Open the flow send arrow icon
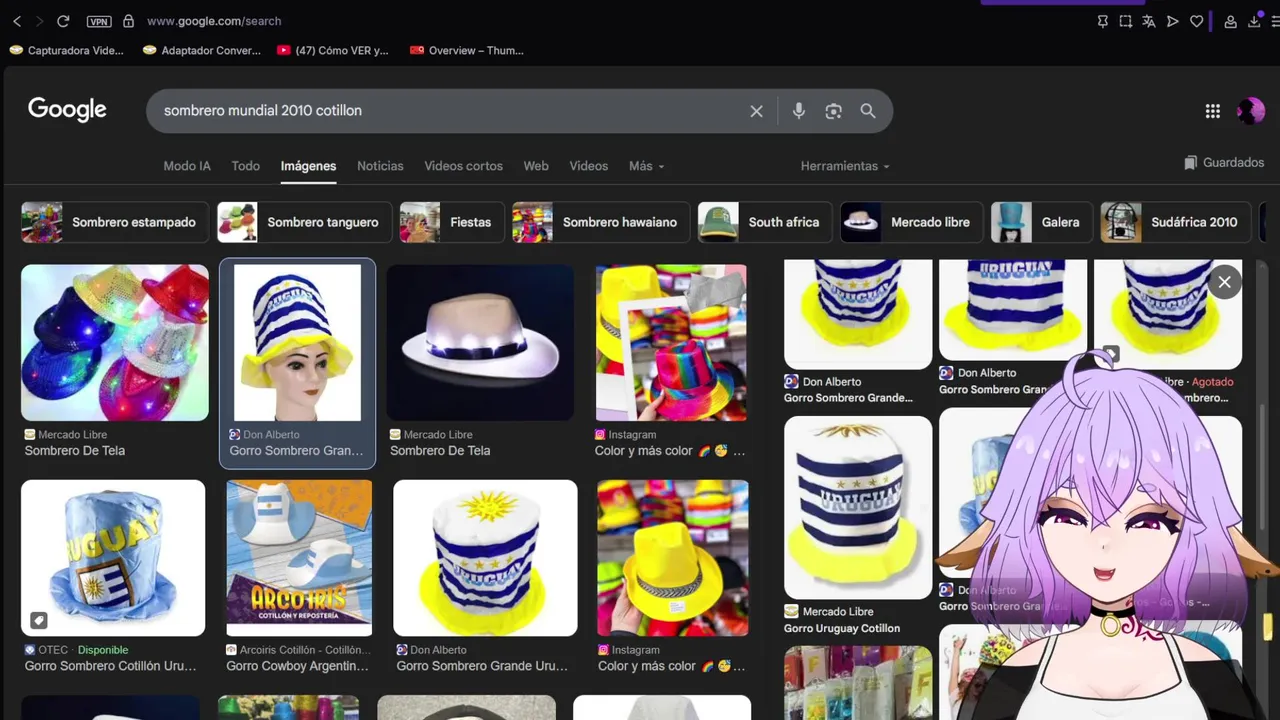1280x720 pixels. point(1172,21)
